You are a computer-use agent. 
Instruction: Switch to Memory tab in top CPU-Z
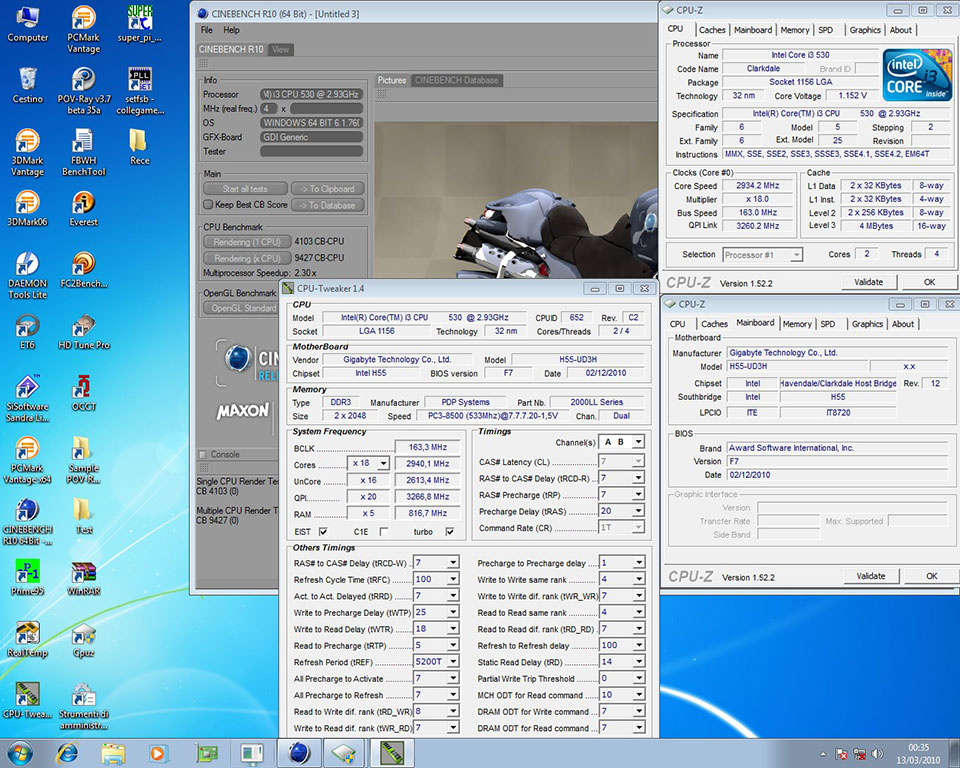pos(795,30)
